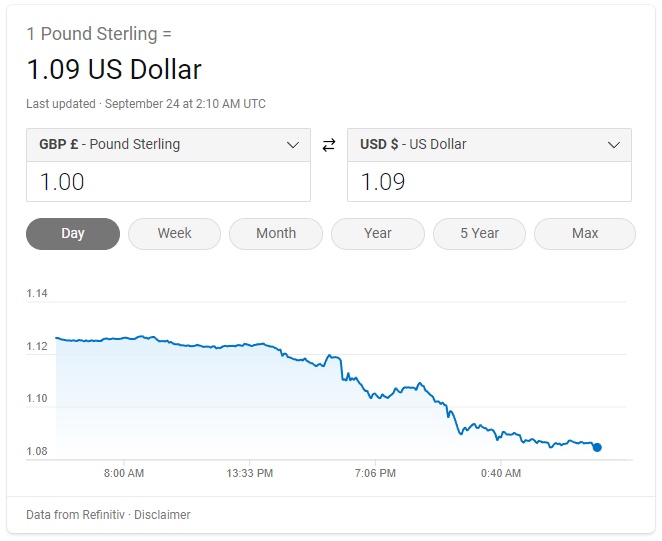Viewport: 662px width, 541px height.
Task: Click the 1.09 US Dollar result heading
Action: [x=114, y=70]
